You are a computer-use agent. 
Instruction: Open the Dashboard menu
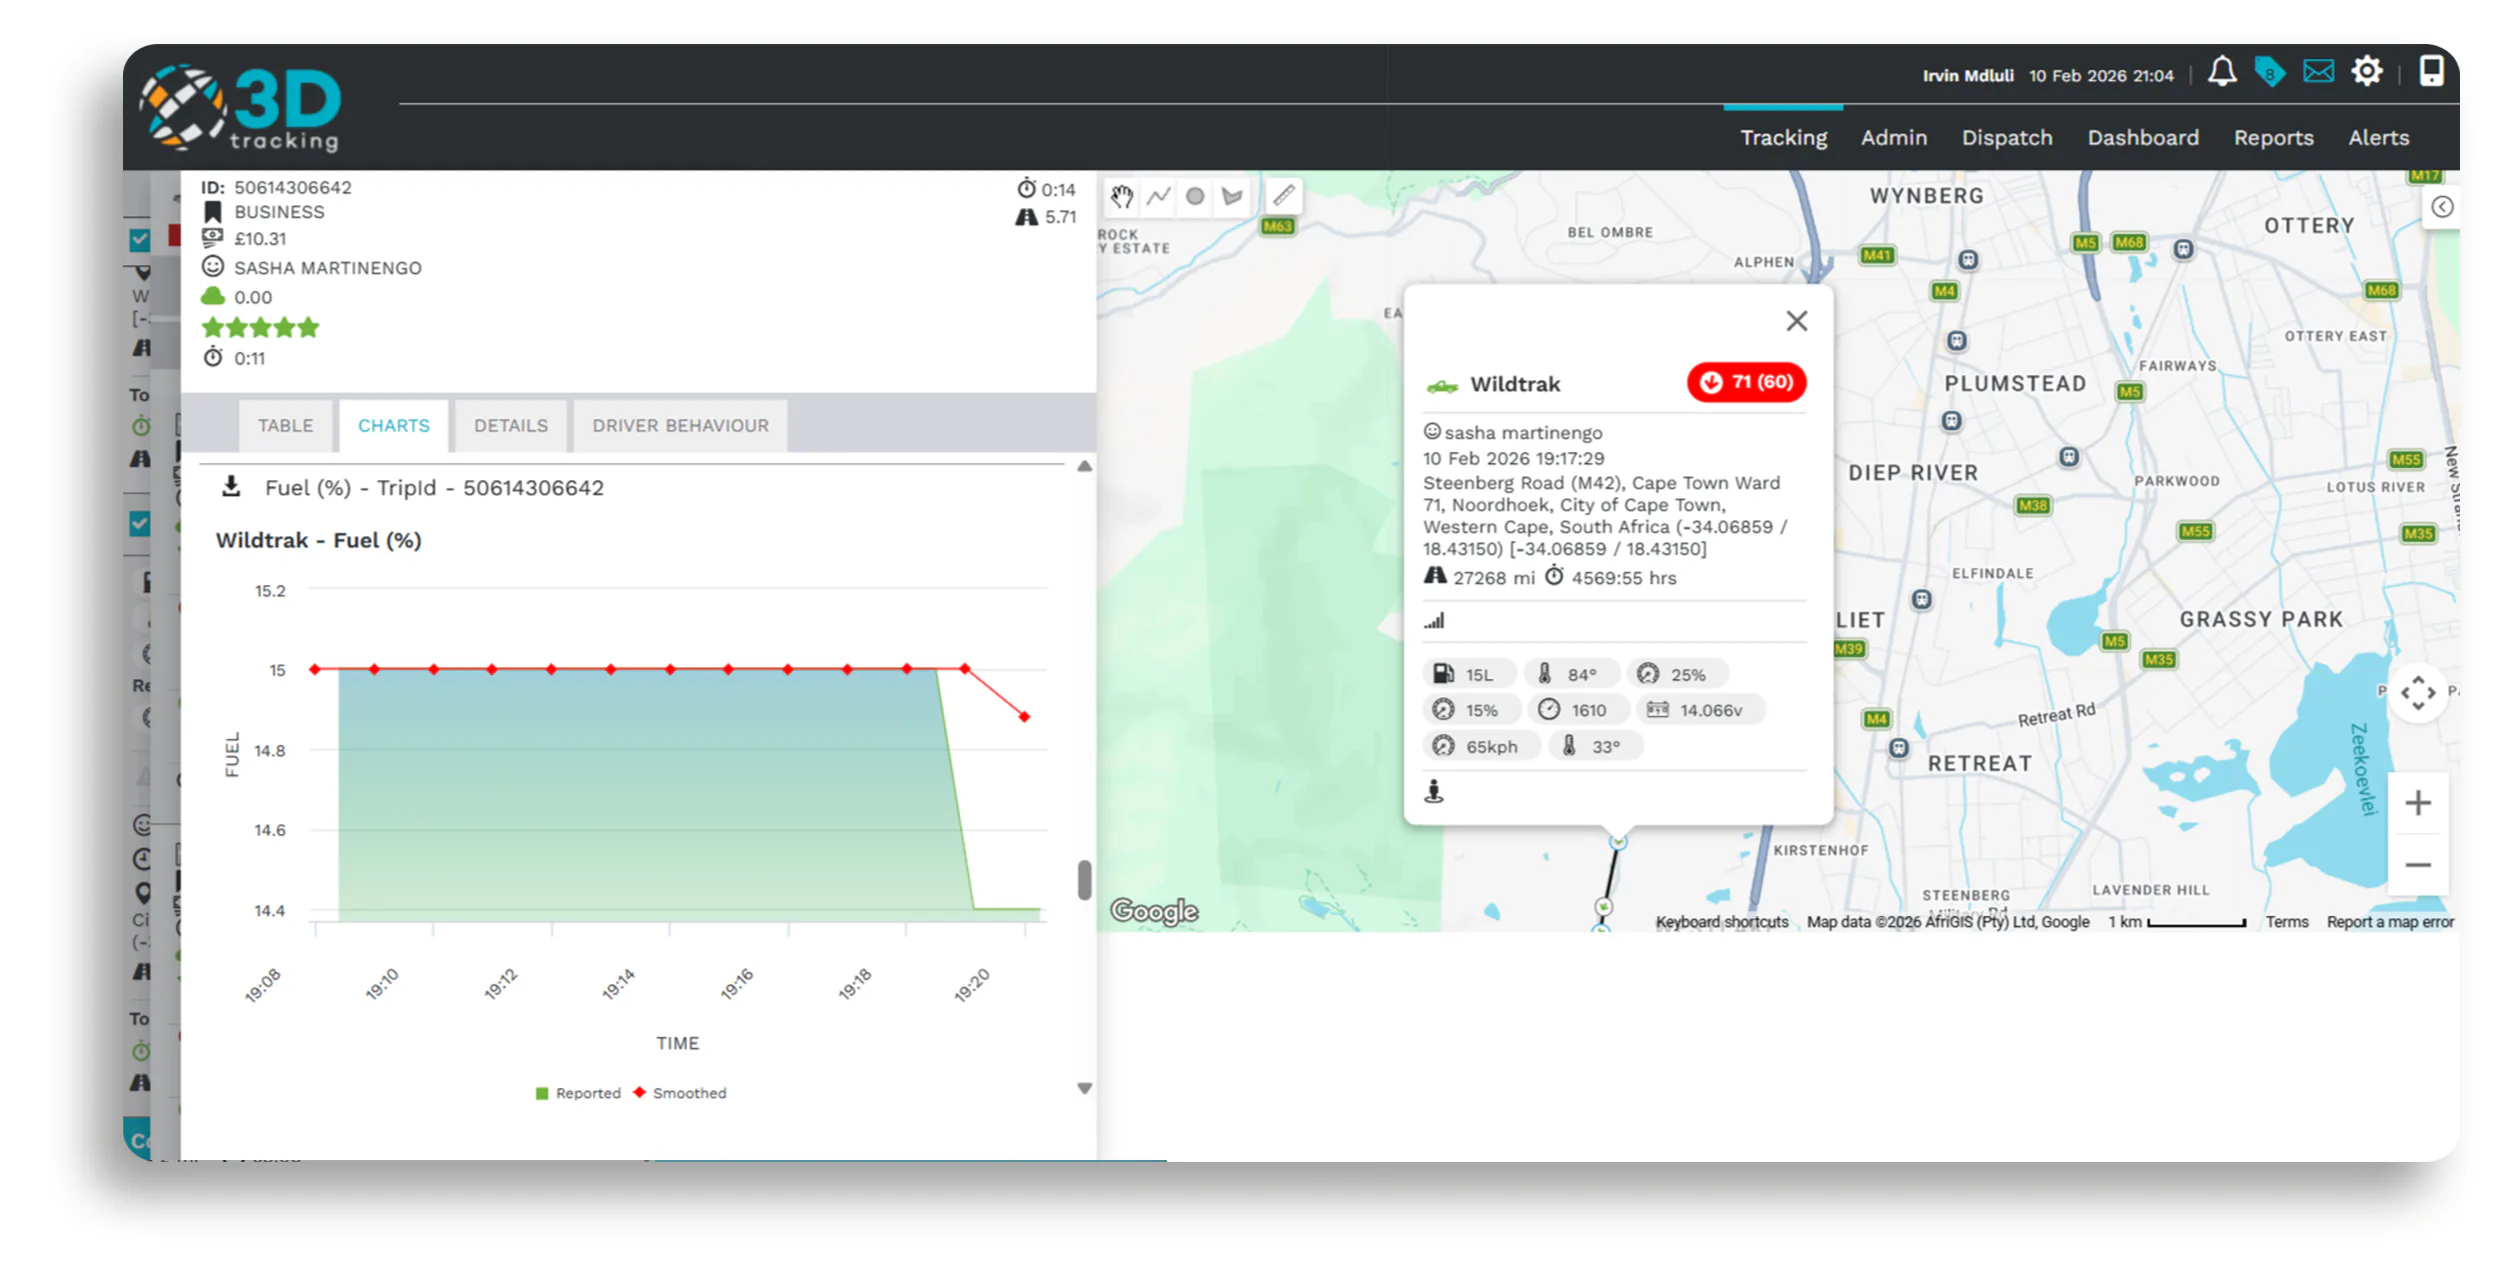pos(2142,138)
